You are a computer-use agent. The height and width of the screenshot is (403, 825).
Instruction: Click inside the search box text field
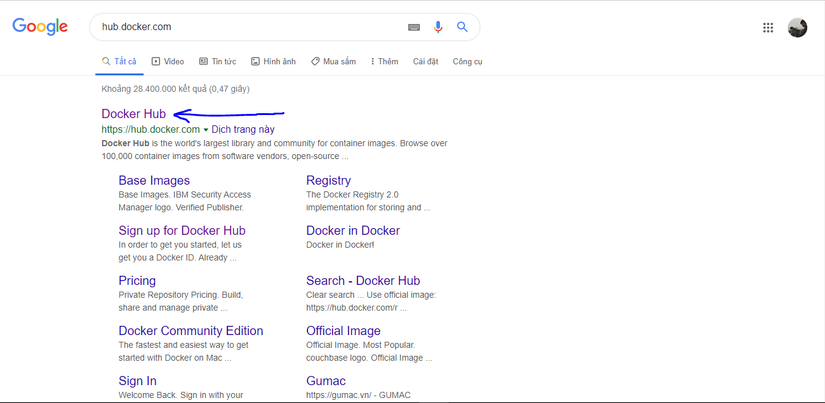point(250,27)
